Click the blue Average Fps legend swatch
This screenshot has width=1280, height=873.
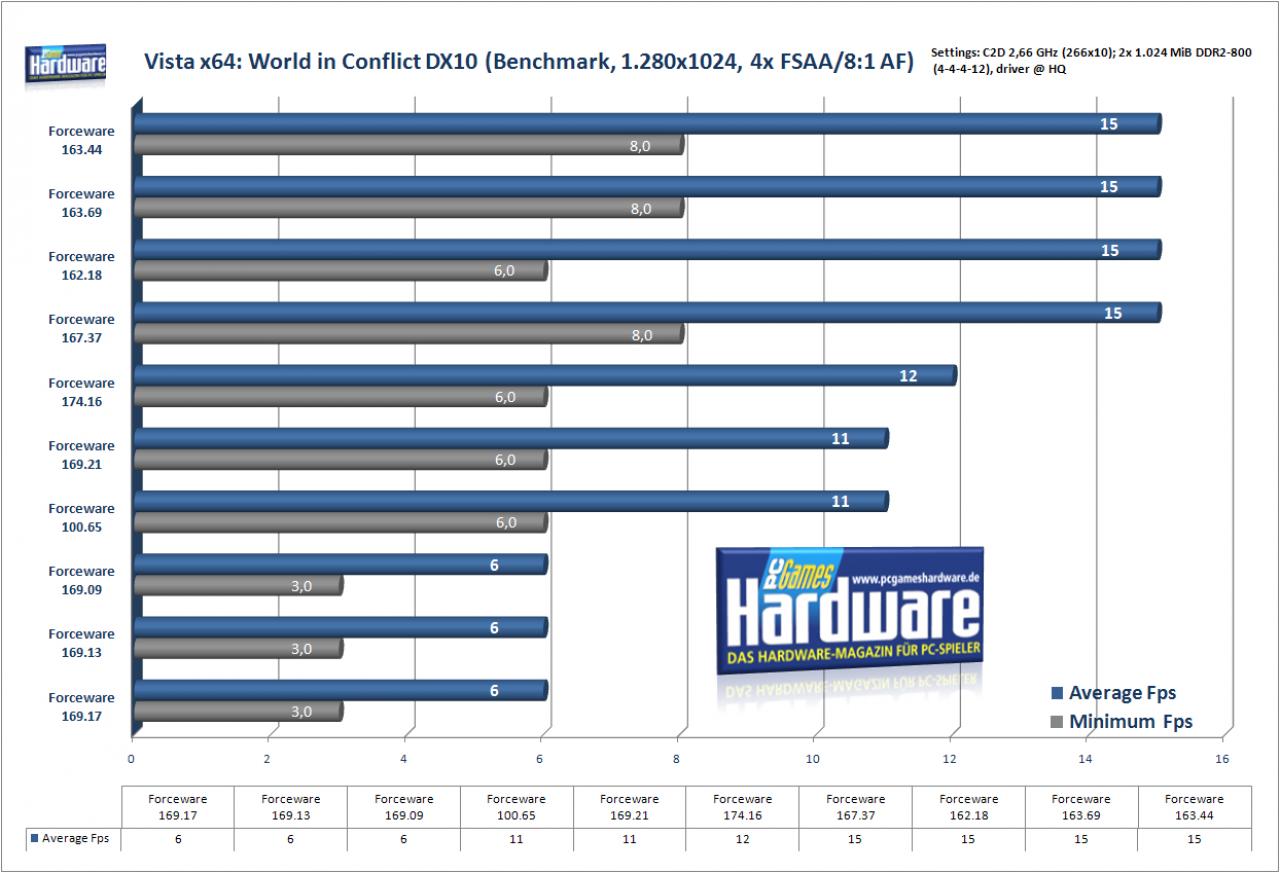[1056, 693]
